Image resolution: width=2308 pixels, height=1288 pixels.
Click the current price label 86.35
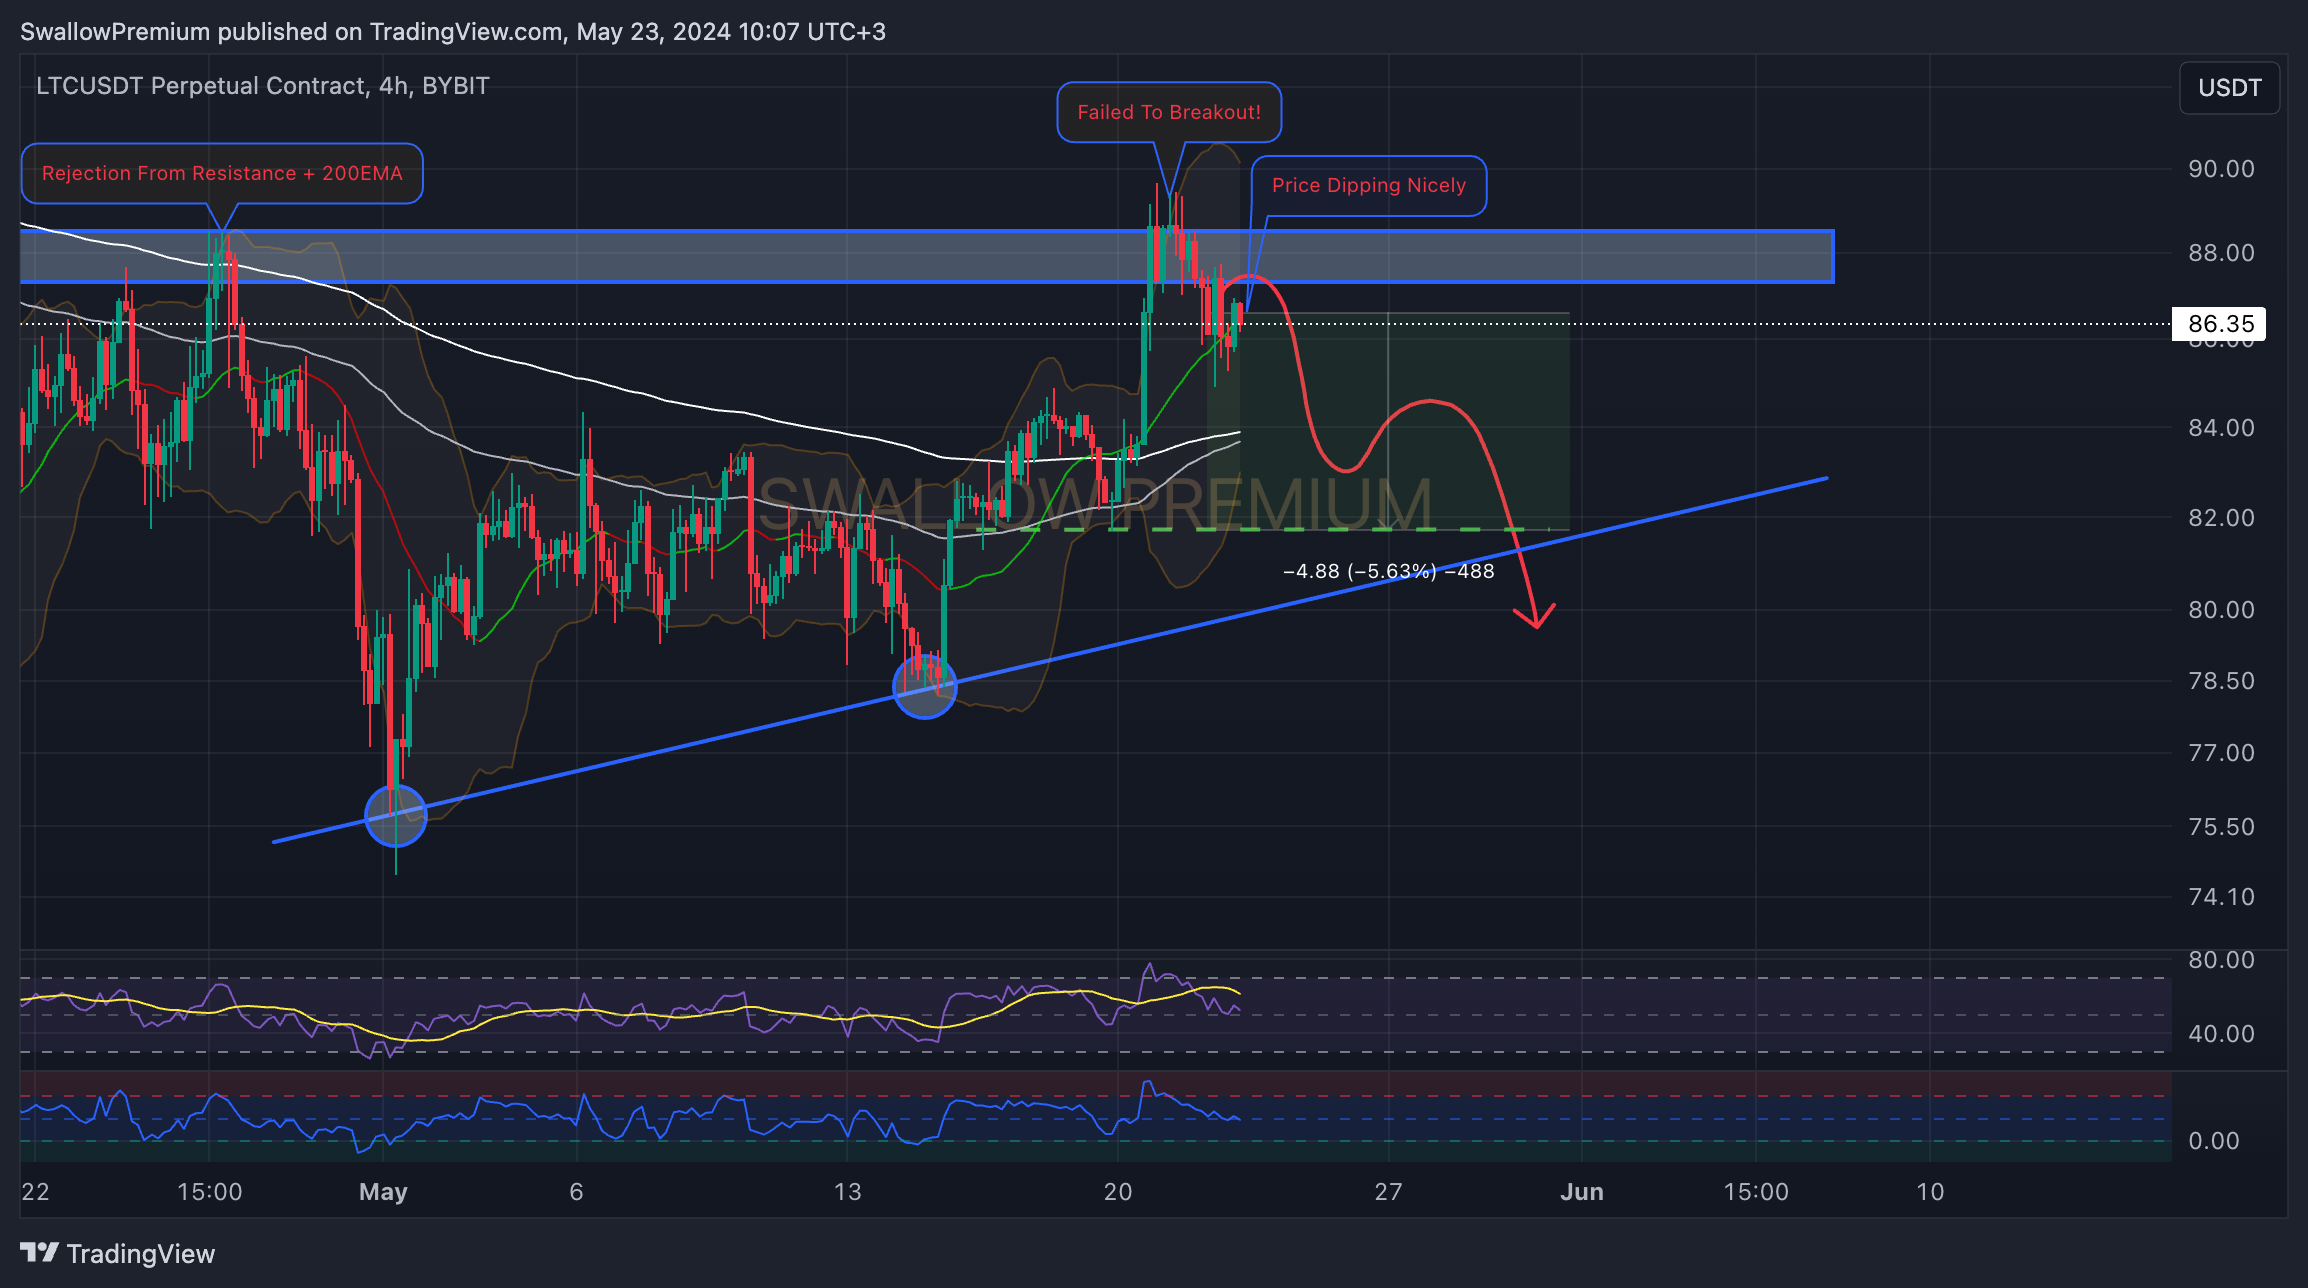[x=2219, y=324]
